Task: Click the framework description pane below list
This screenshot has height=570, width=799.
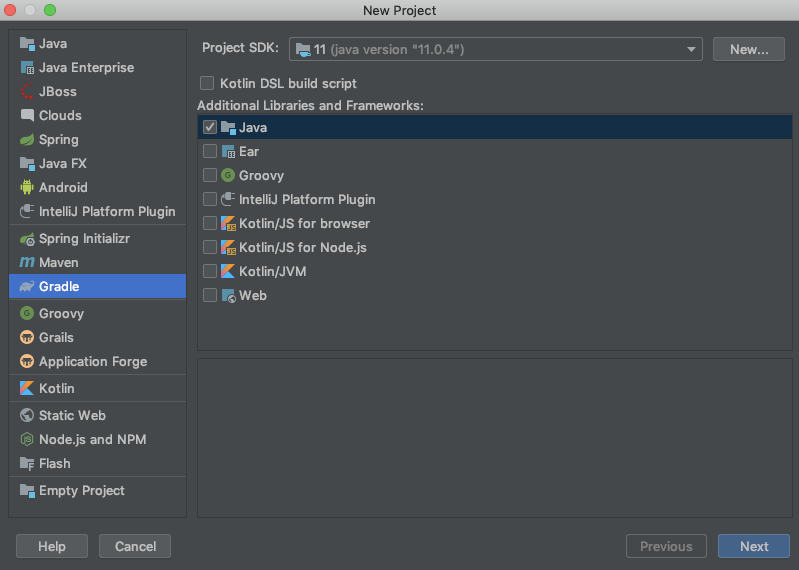Action: (495, 438)
